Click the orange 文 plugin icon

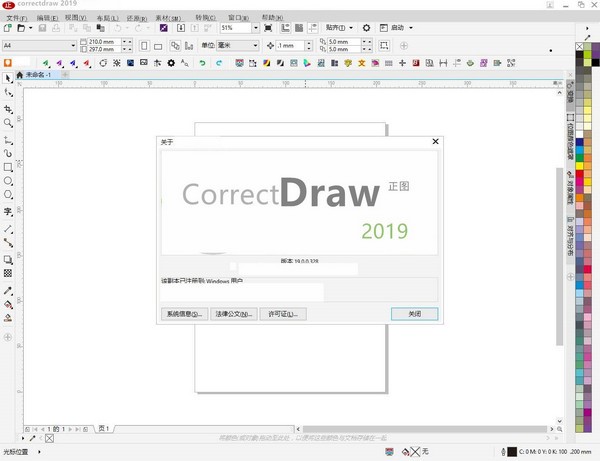362,63
